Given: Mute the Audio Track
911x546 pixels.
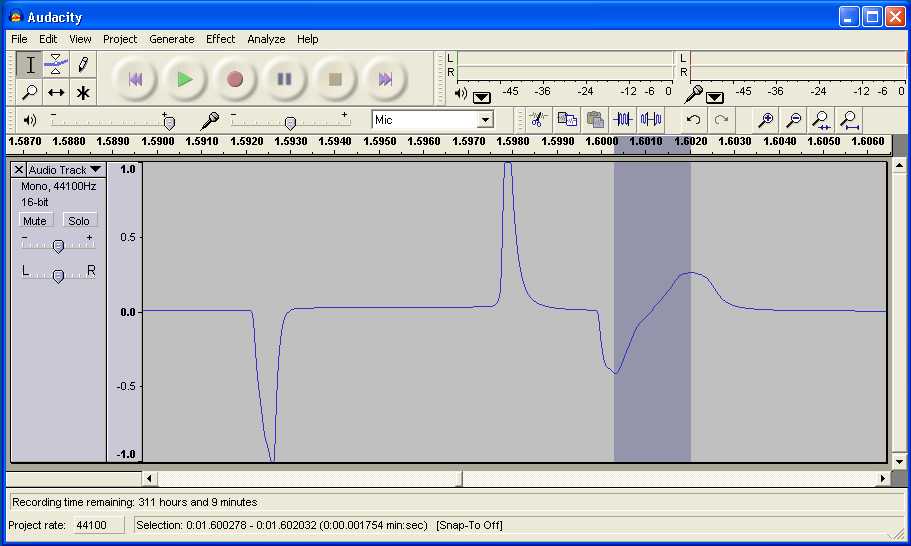Looking at the screenshot, I should pyautogui.click(x=35, y=221).
